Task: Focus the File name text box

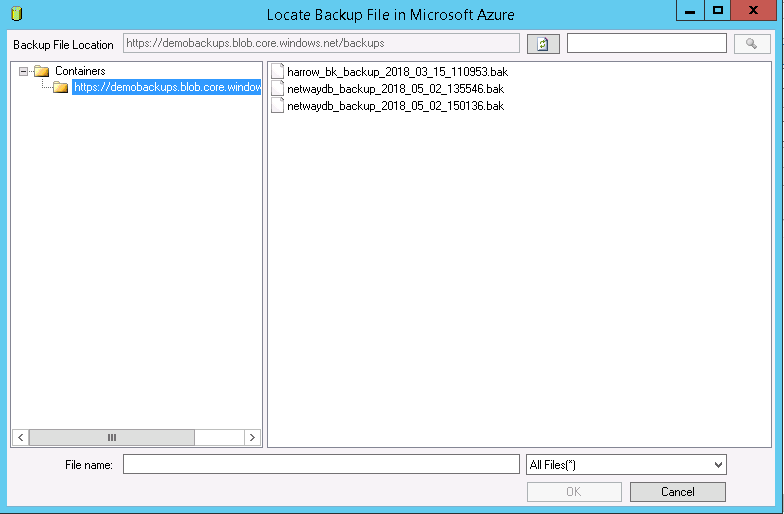Action: coord(321,465)
